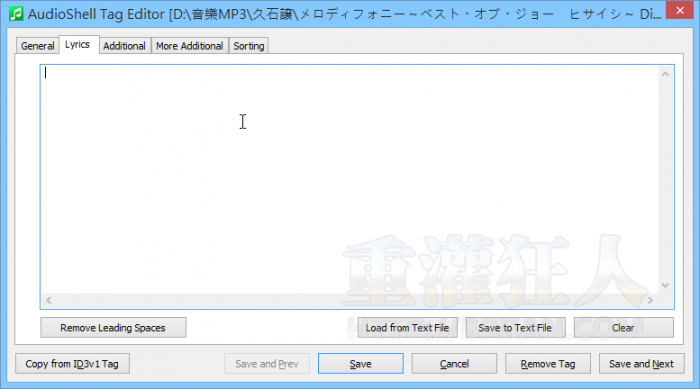Clear the lyrics with the Clear button
The width and height of the screenshot is (700, 389).
coord(623,328)
